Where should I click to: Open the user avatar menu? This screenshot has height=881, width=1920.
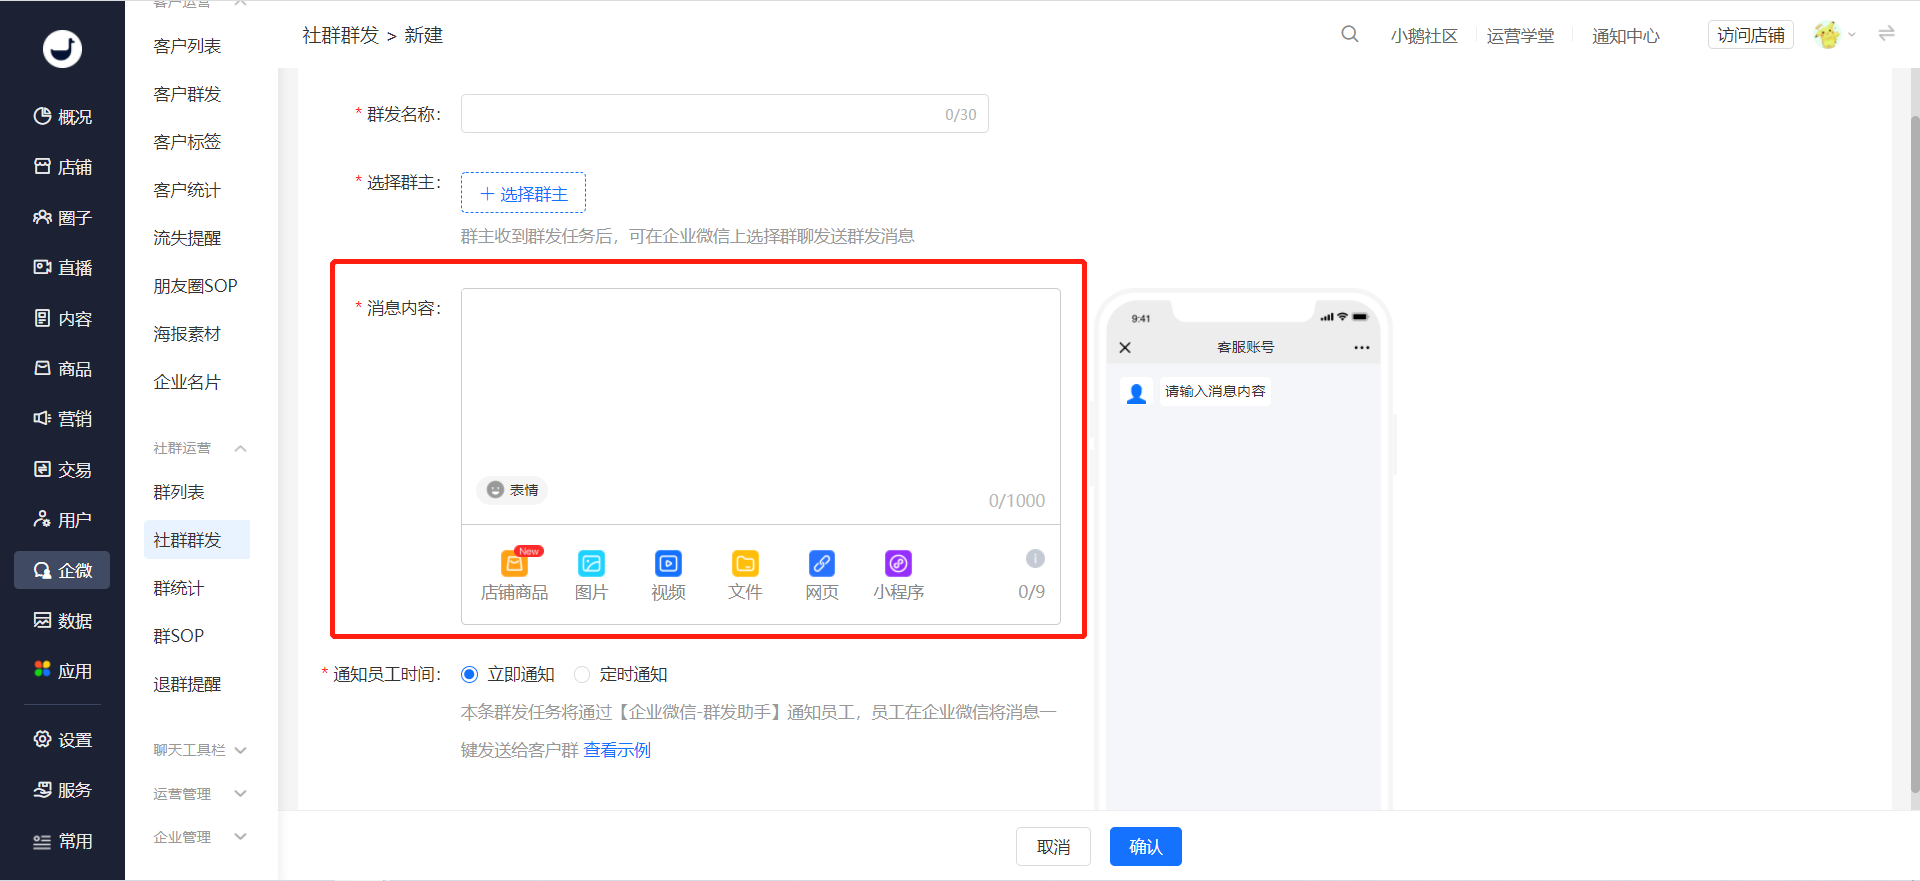(1827, 35)
